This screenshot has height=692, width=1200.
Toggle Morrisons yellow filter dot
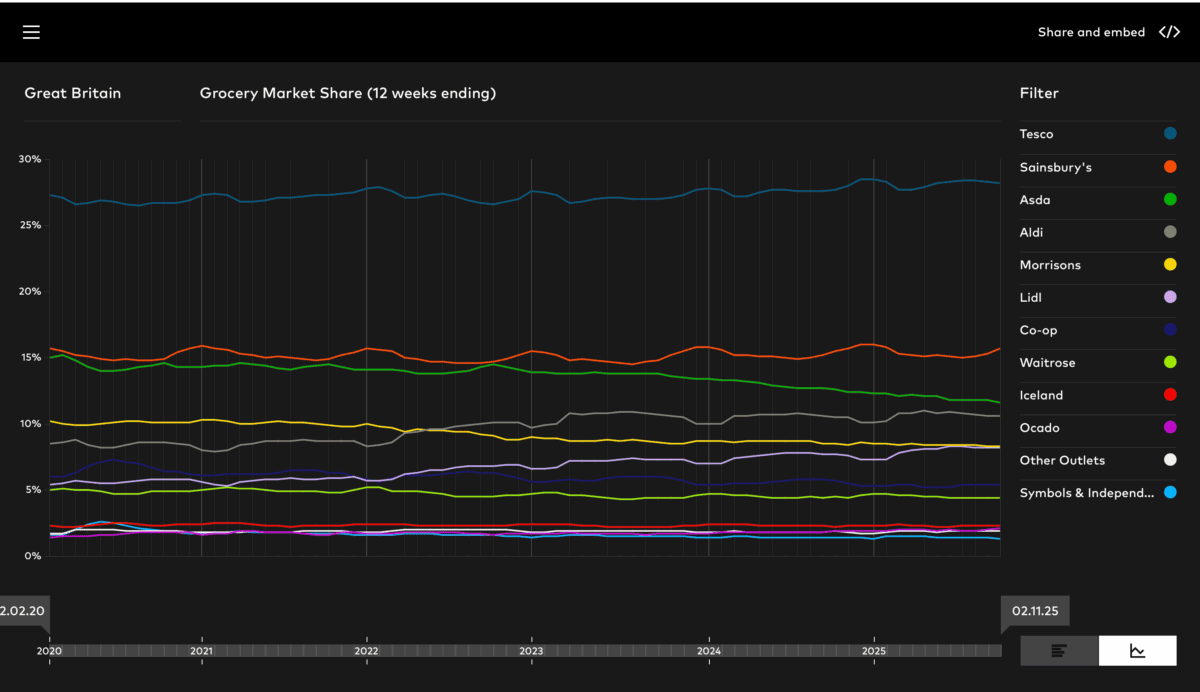[x=1170, y=265]
